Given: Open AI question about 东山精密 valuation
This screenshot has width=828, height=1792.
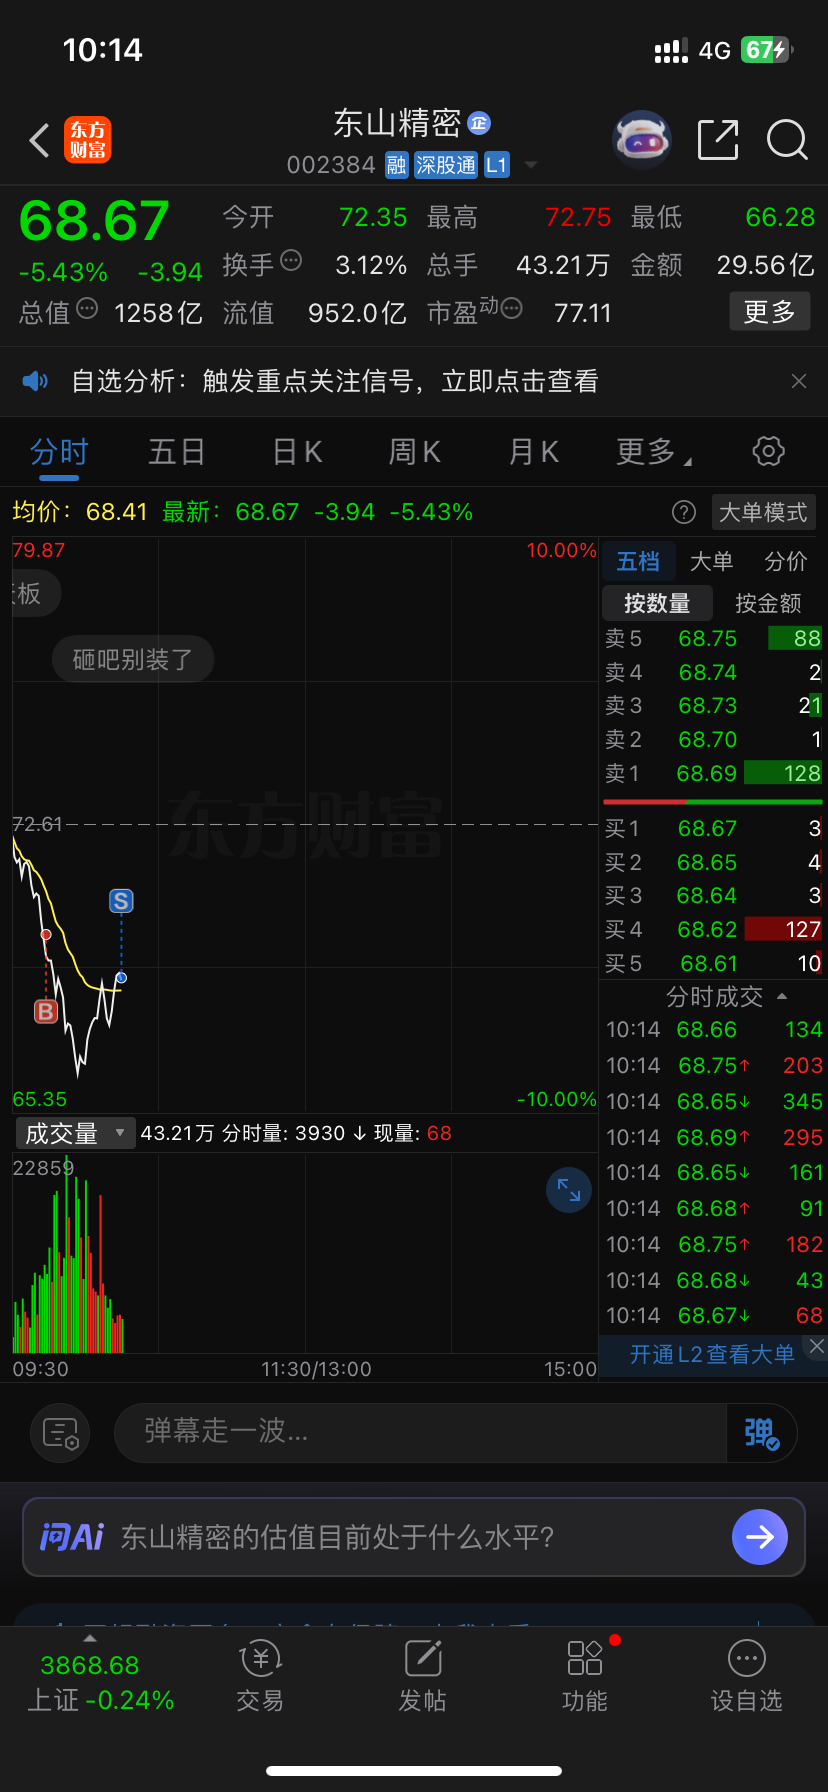Looking at the screenshot, I should [337, 1536].
